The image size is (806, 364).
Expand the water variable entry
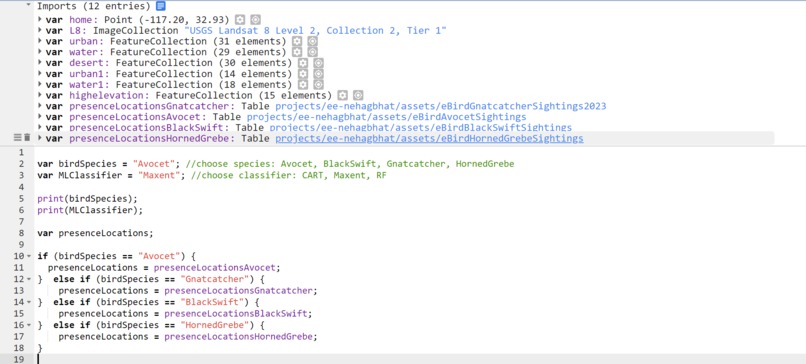point(40,51)
